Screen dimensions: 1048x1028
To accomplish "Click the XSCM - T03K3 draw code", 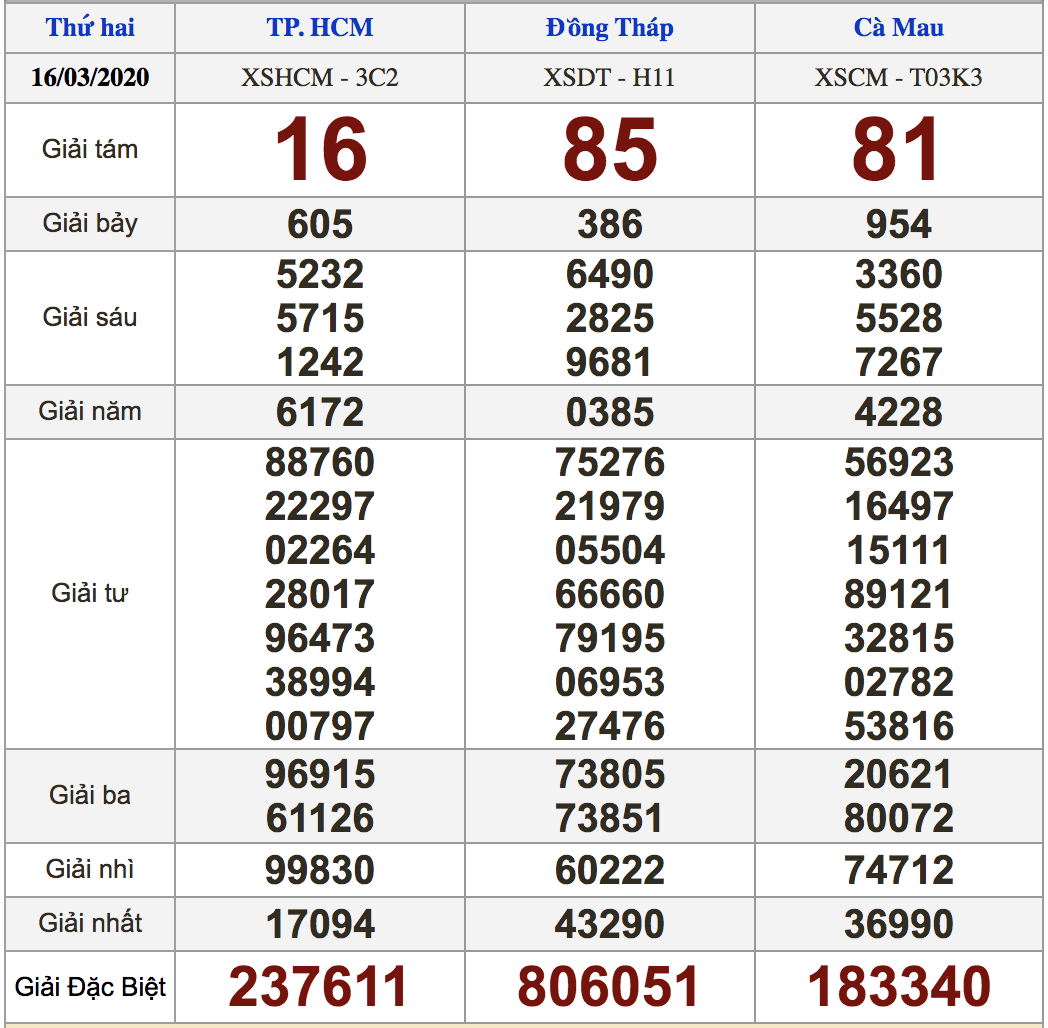I will (x=898, y=78).
